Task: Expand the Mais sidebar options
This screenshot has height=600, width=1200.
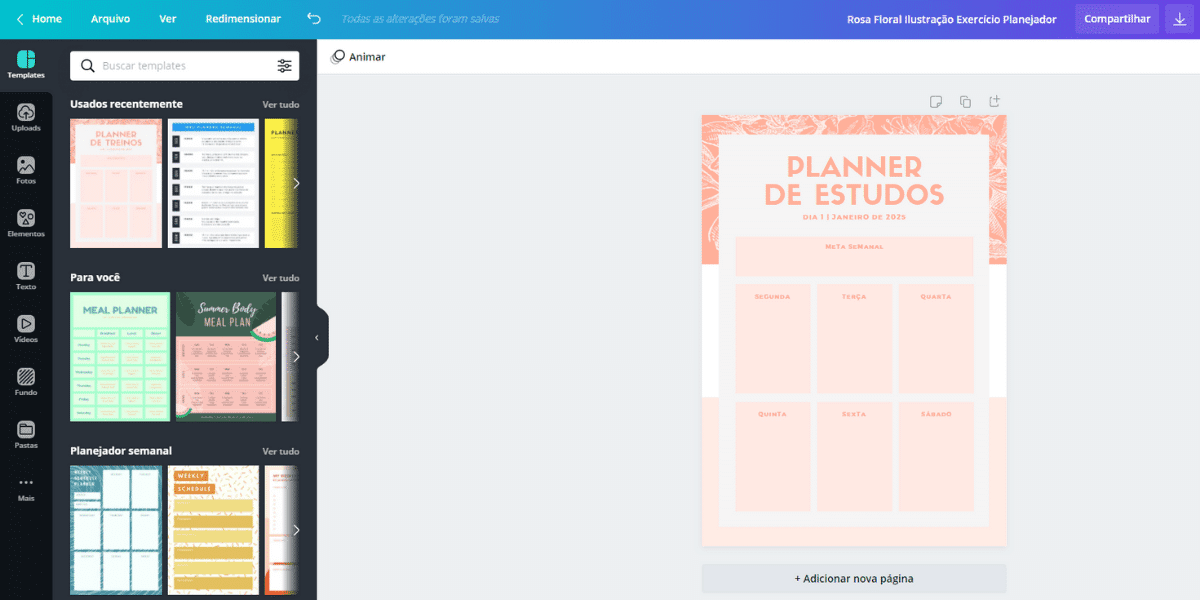Action: point(26,488)
